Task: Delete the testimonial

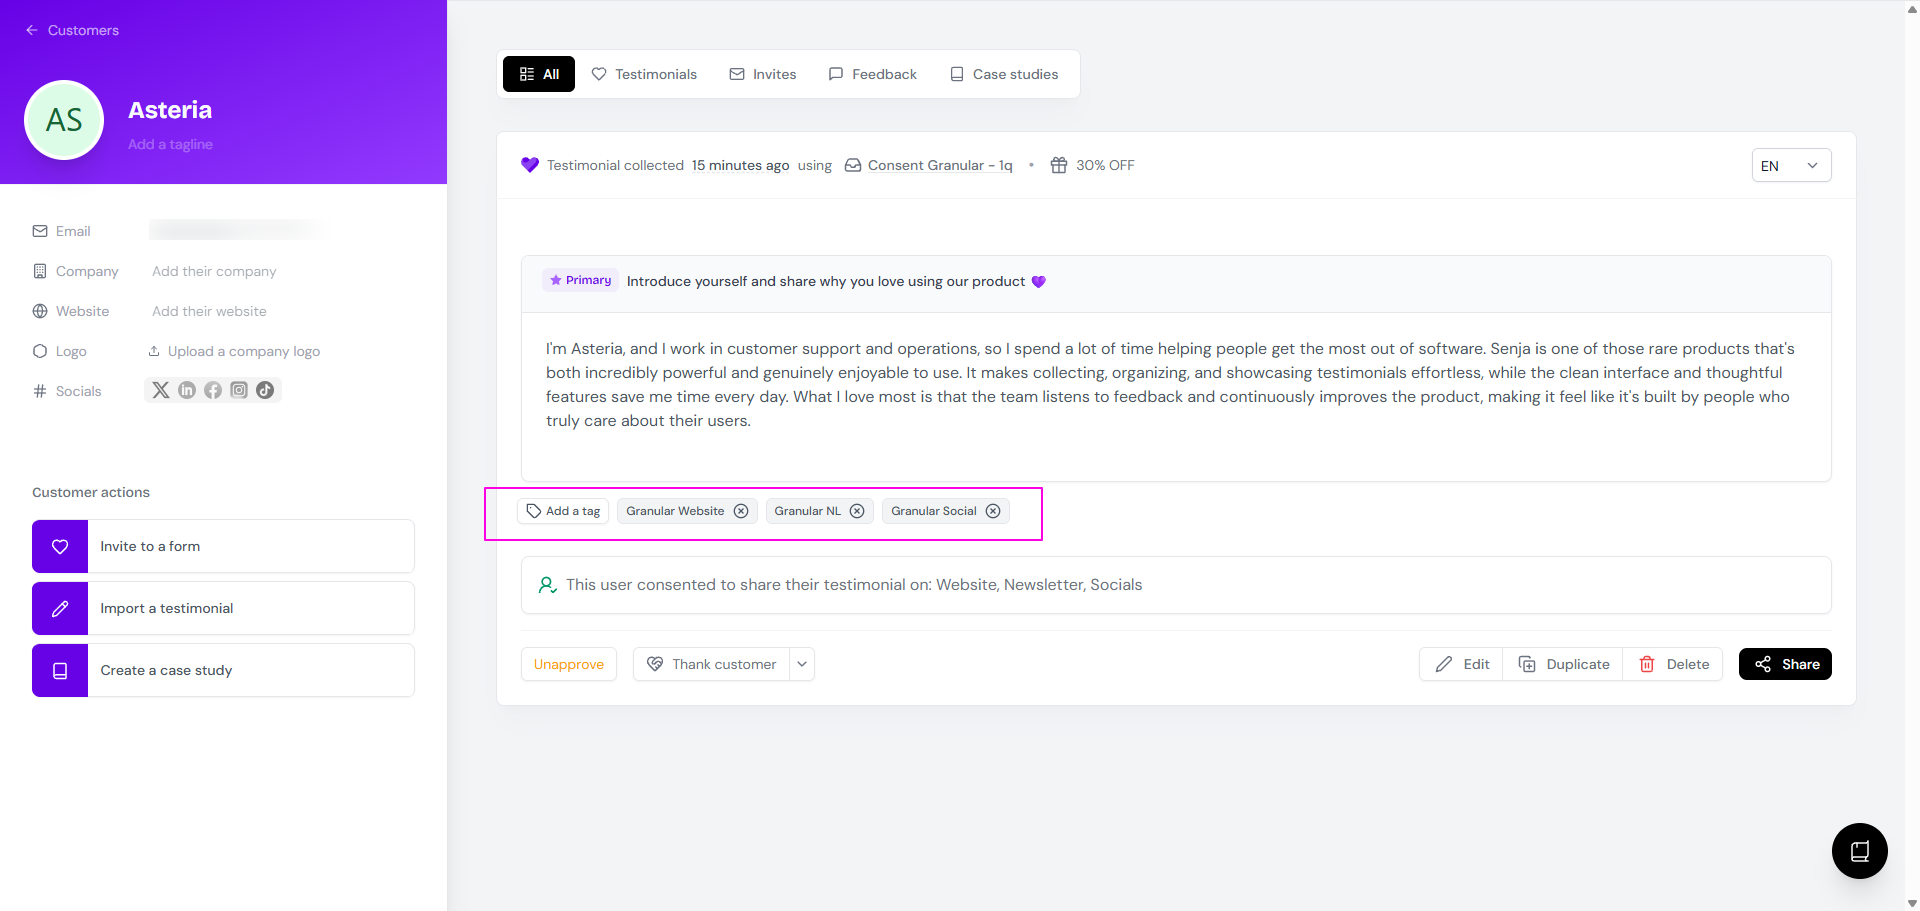Action: [1674, 664]
